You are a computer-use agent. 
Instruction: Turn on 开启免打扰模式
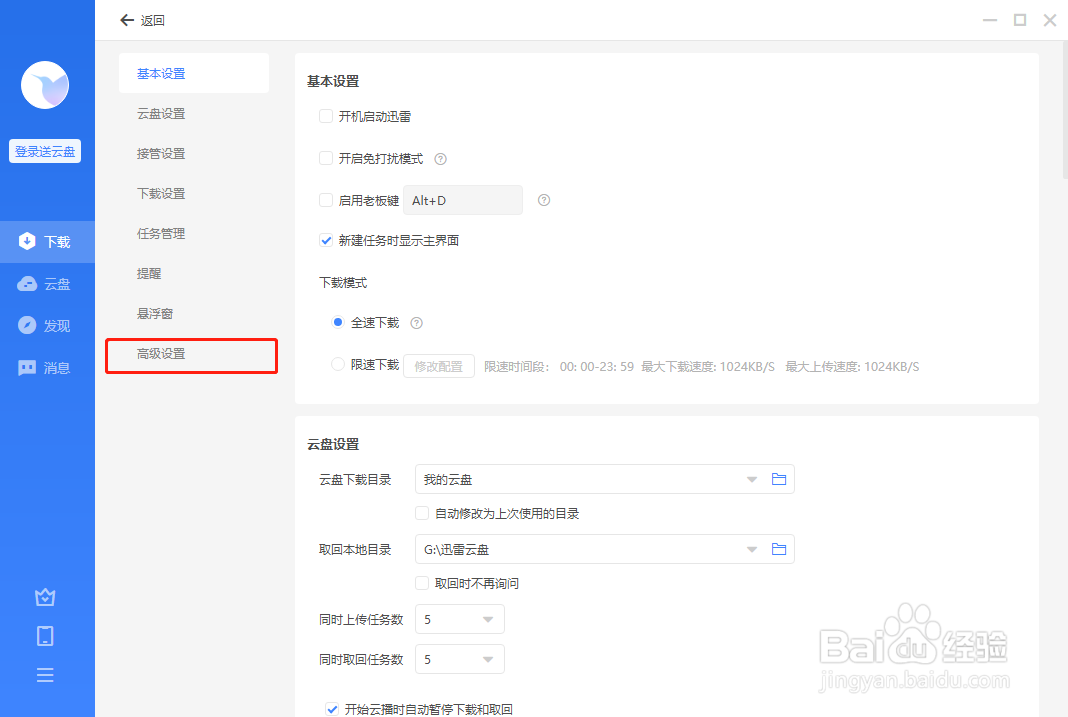coord(326,158)
